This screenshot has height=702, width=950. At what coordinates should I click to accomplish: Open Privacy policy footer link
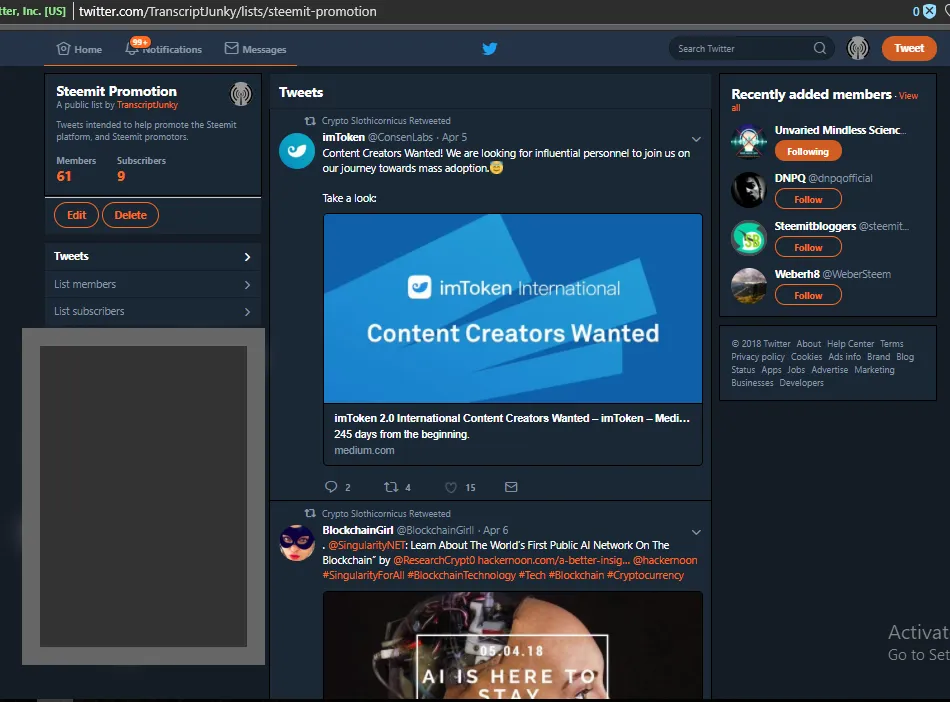757,357
